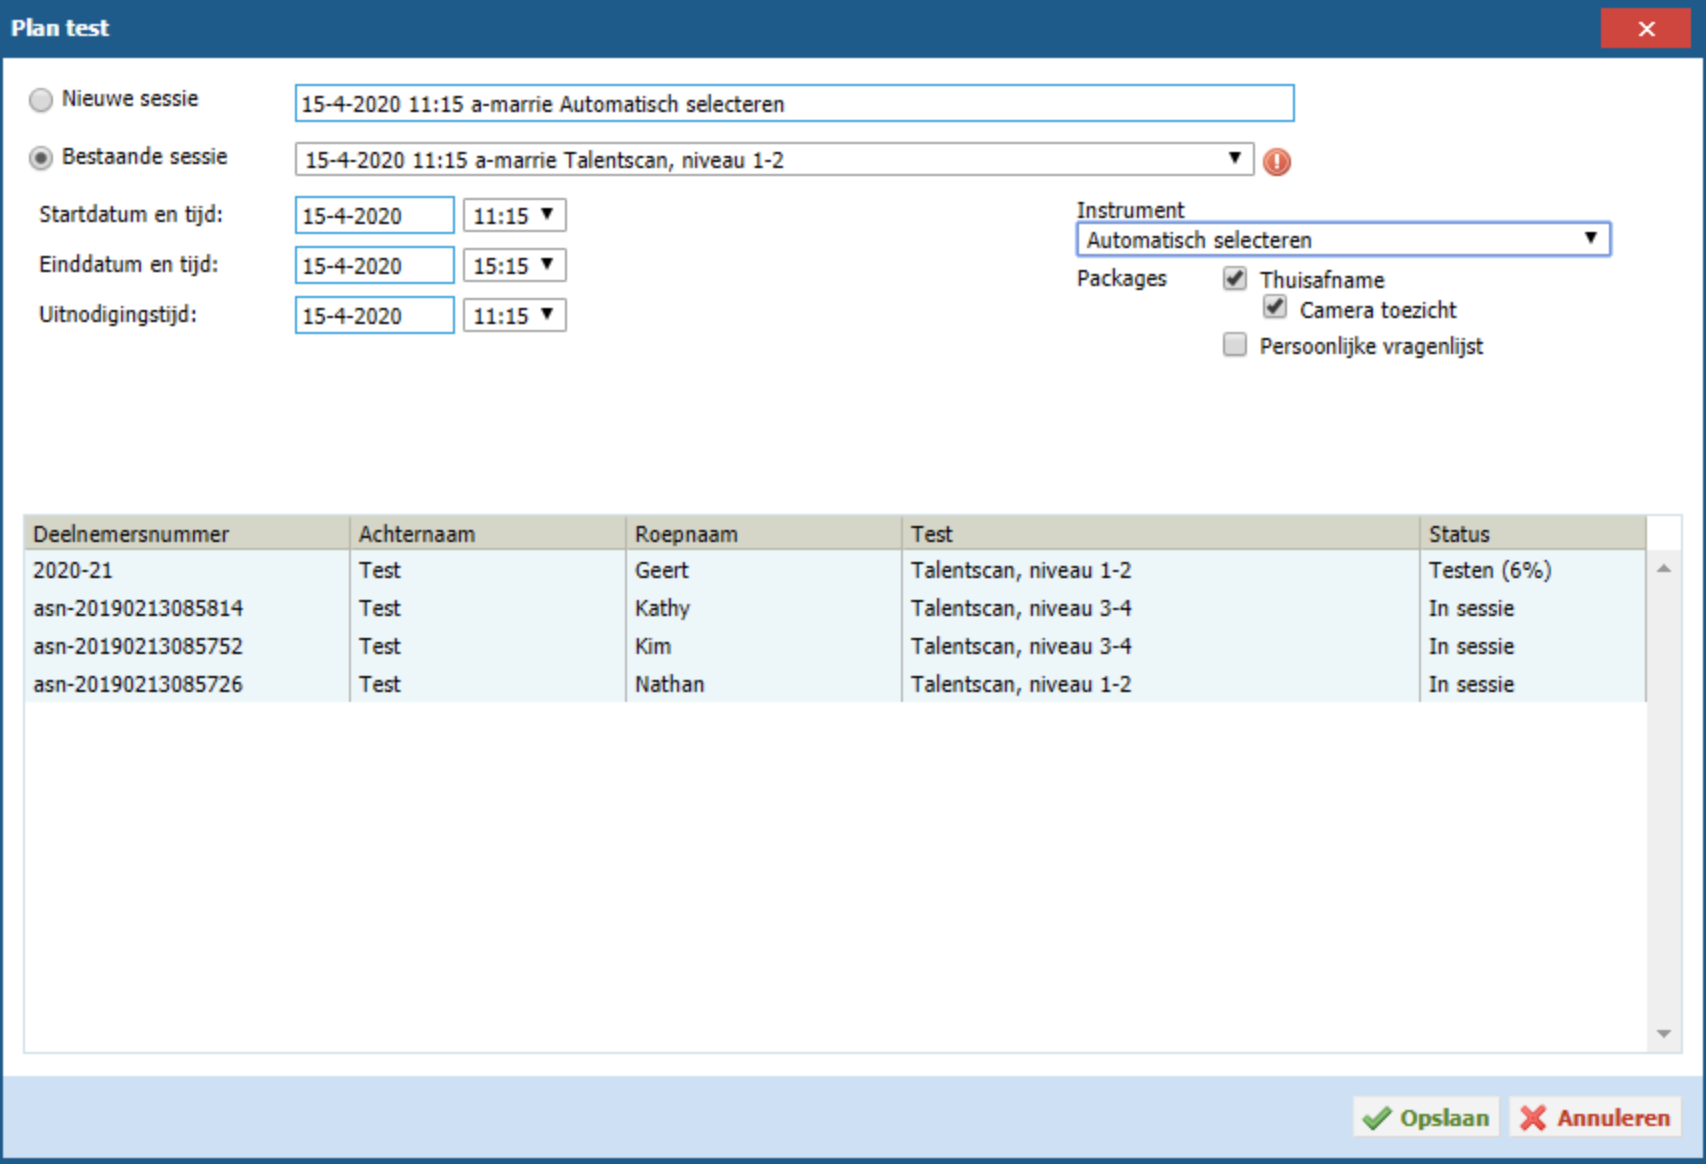Select the row for participant Geert
The width and height of the screenshot is (1706, 1164).
[660, 570]
